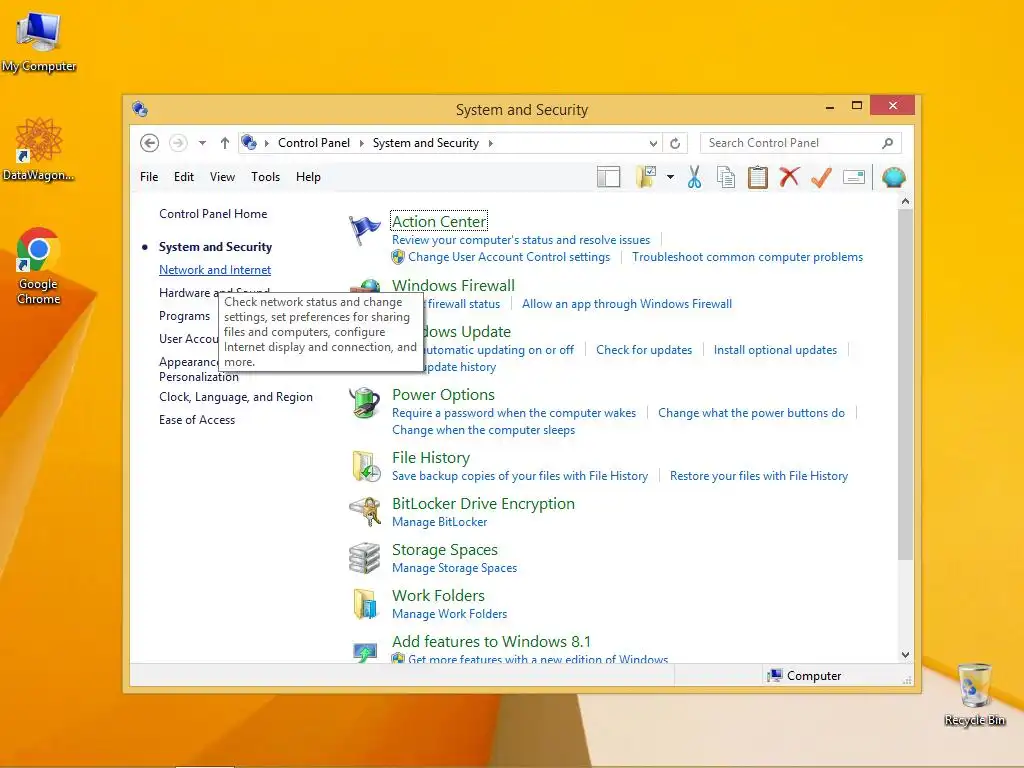This screenshot has height=768, width=1024.
Task: Click the scrollbar down arrow
Action: pyautogui.click(x=905, y=654)
